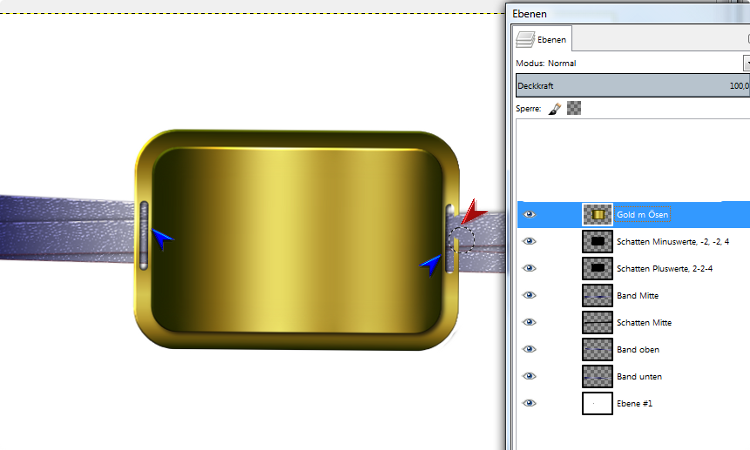Switch to the Ebenen tab
The height and width of the screenshot is (450, 750).
[541, 40]
